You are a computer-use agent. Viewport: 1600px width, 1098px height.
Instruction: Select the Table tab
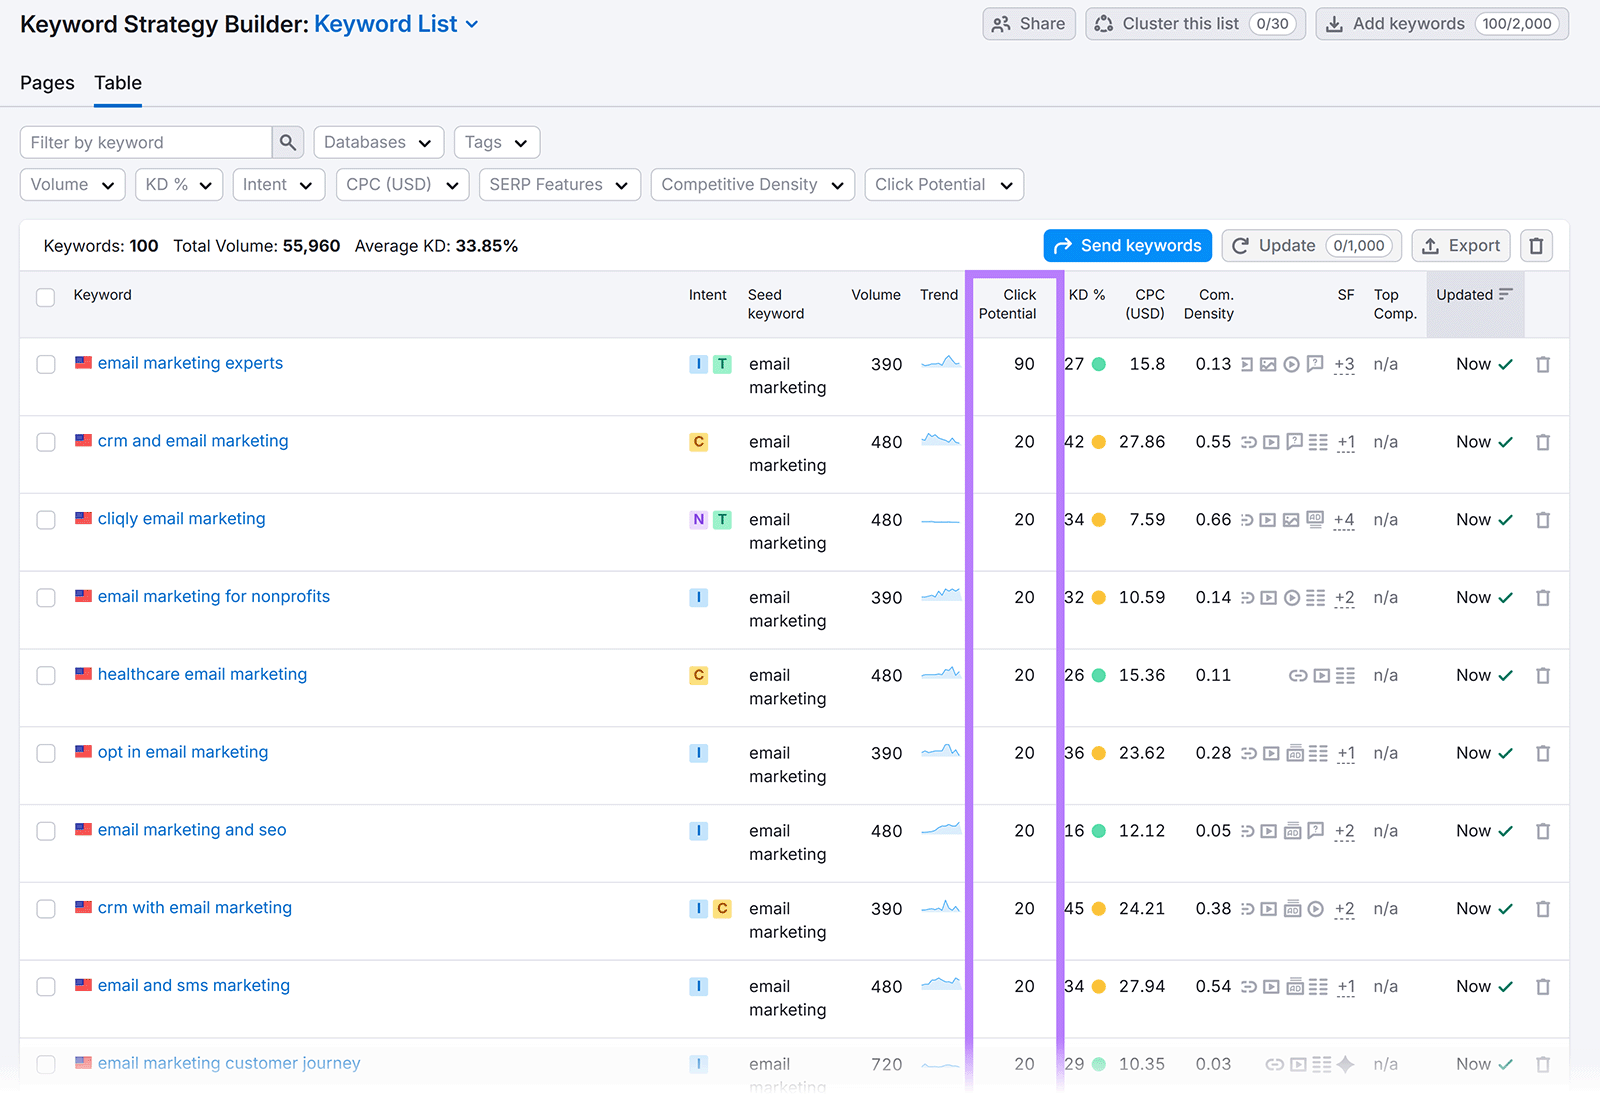pos(117,83)
